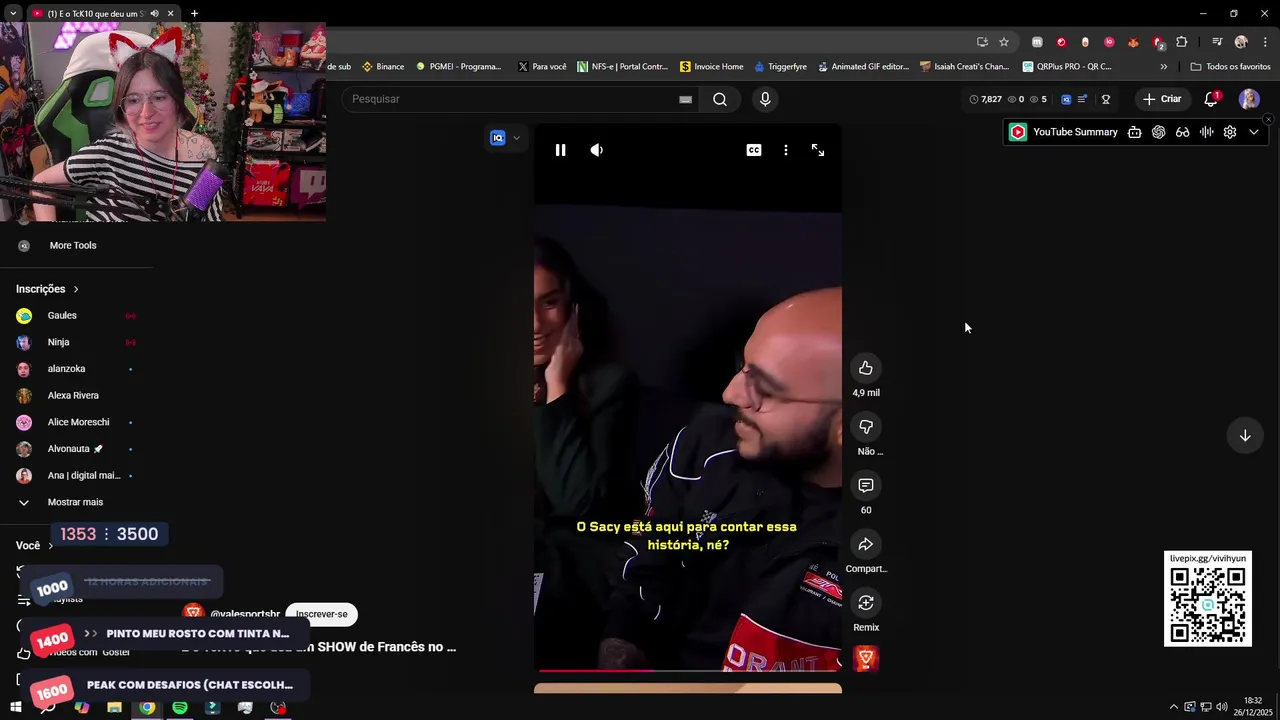The width and height of the screenshot is (1280, 720).
Task: Click the audio waveform icon in YouTube Summary
Action: 1206,132
